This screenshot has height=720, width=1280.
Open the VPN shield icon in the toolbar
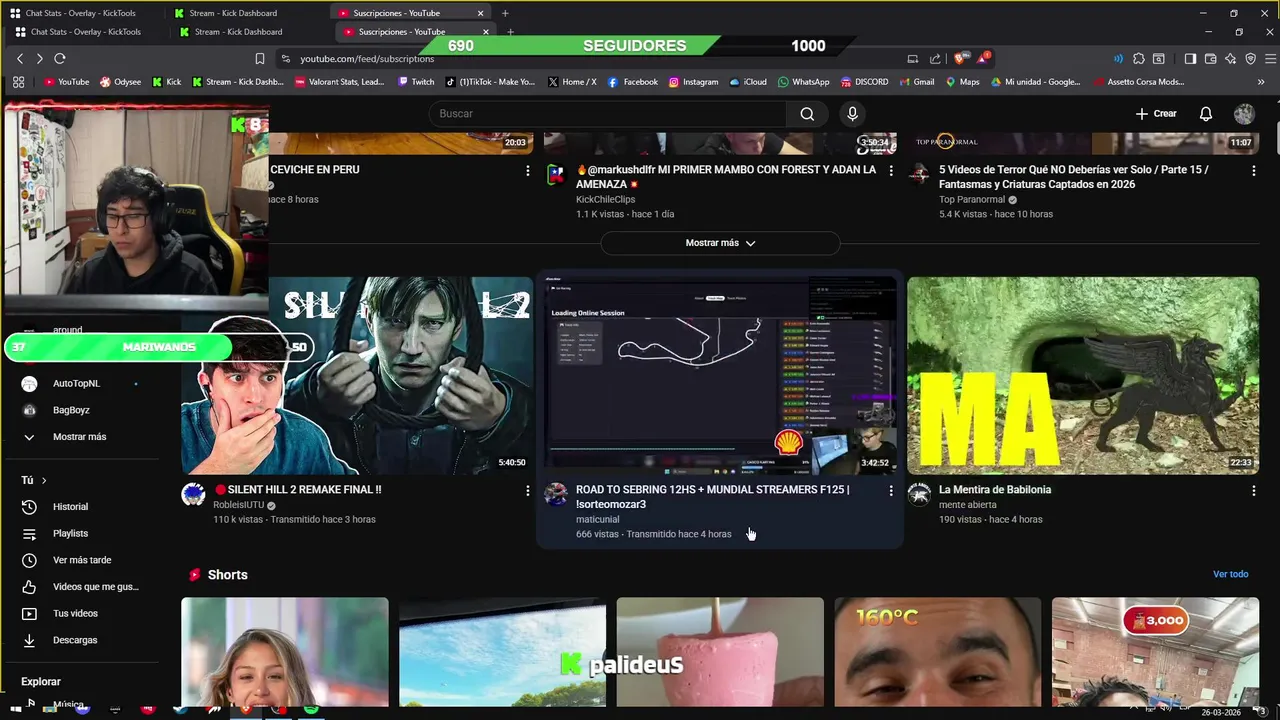click(1250, 59)
